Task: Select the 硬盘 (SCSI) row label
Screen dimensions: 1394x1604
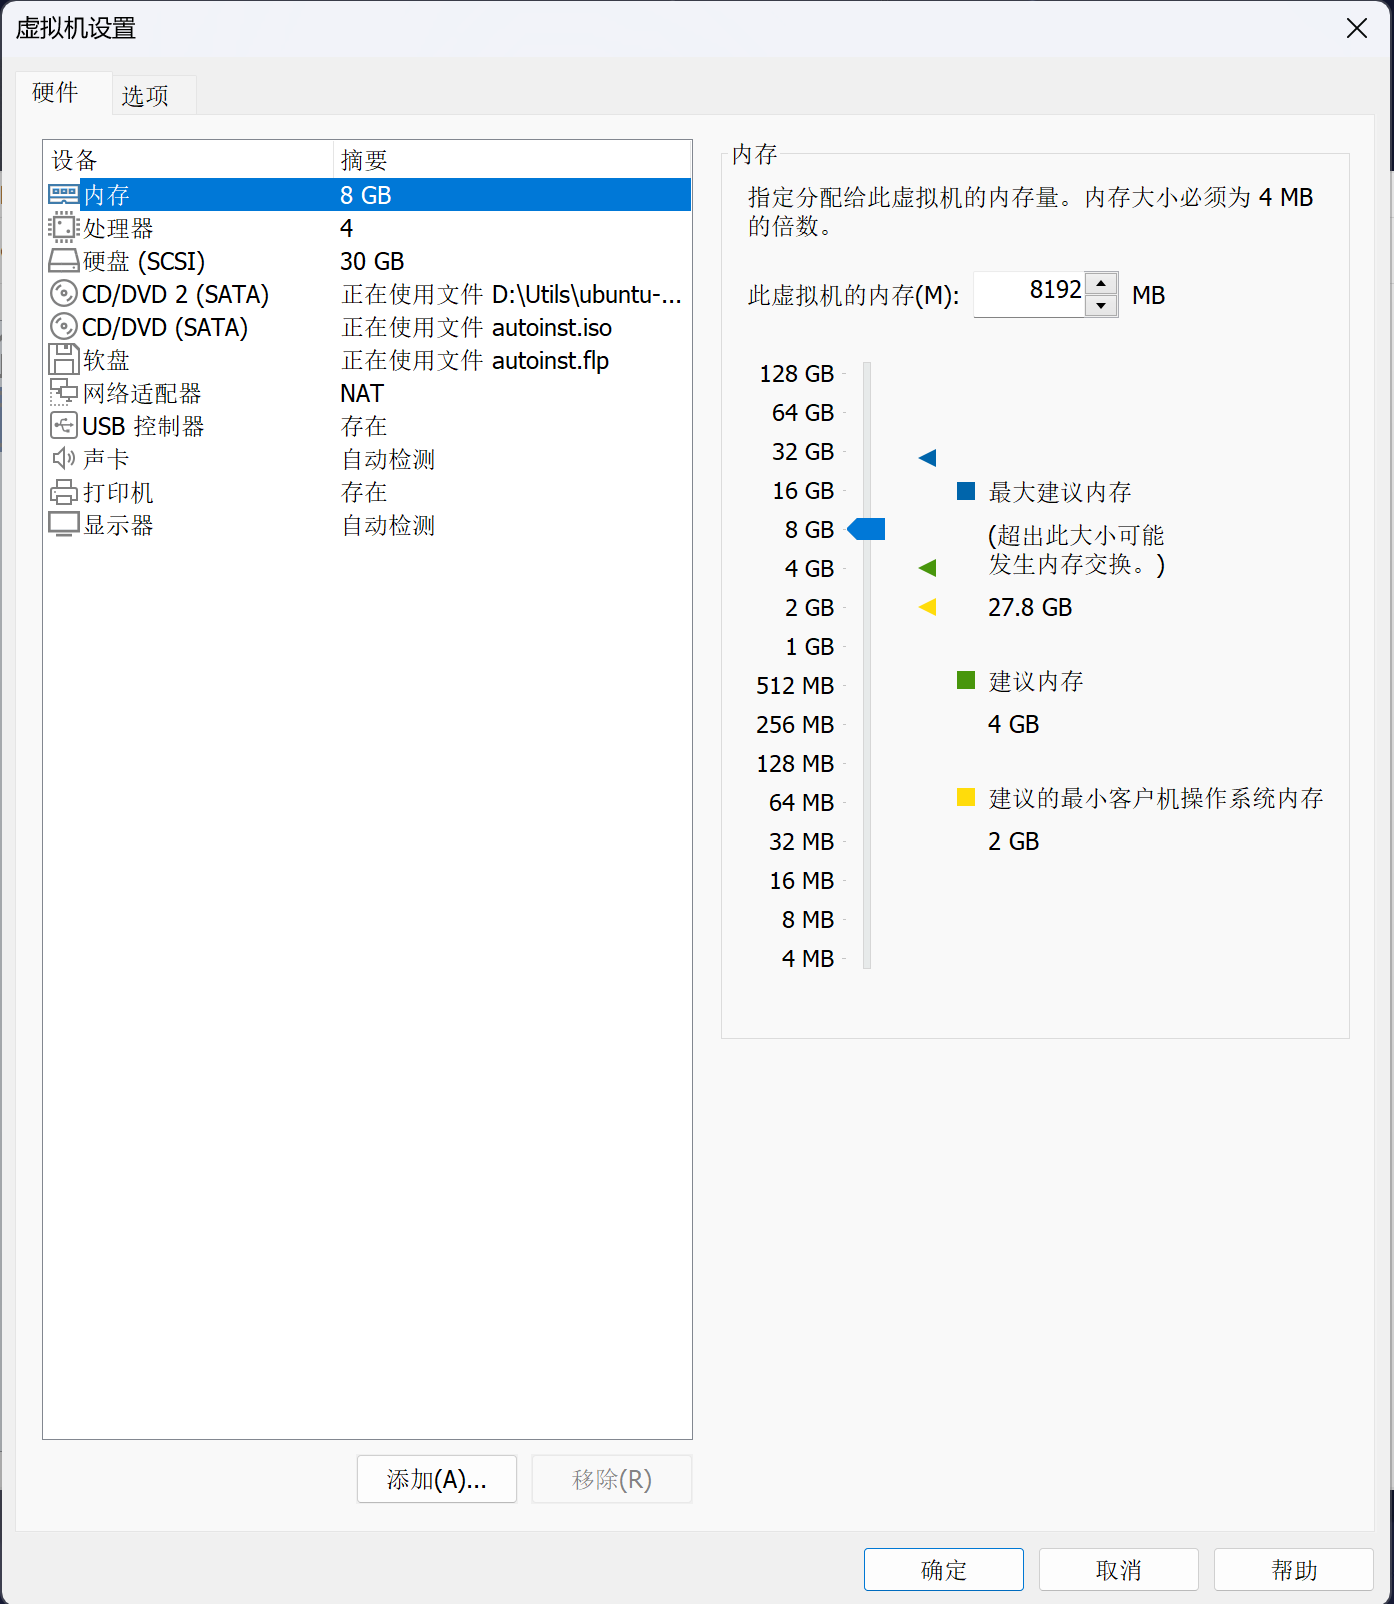Action: 144,261
